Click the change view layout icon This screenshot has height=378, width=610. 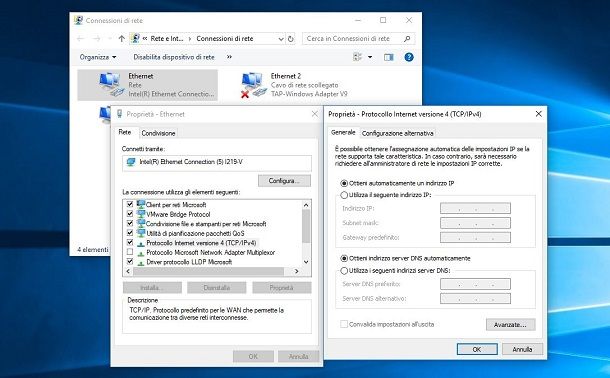click(357, 57)
